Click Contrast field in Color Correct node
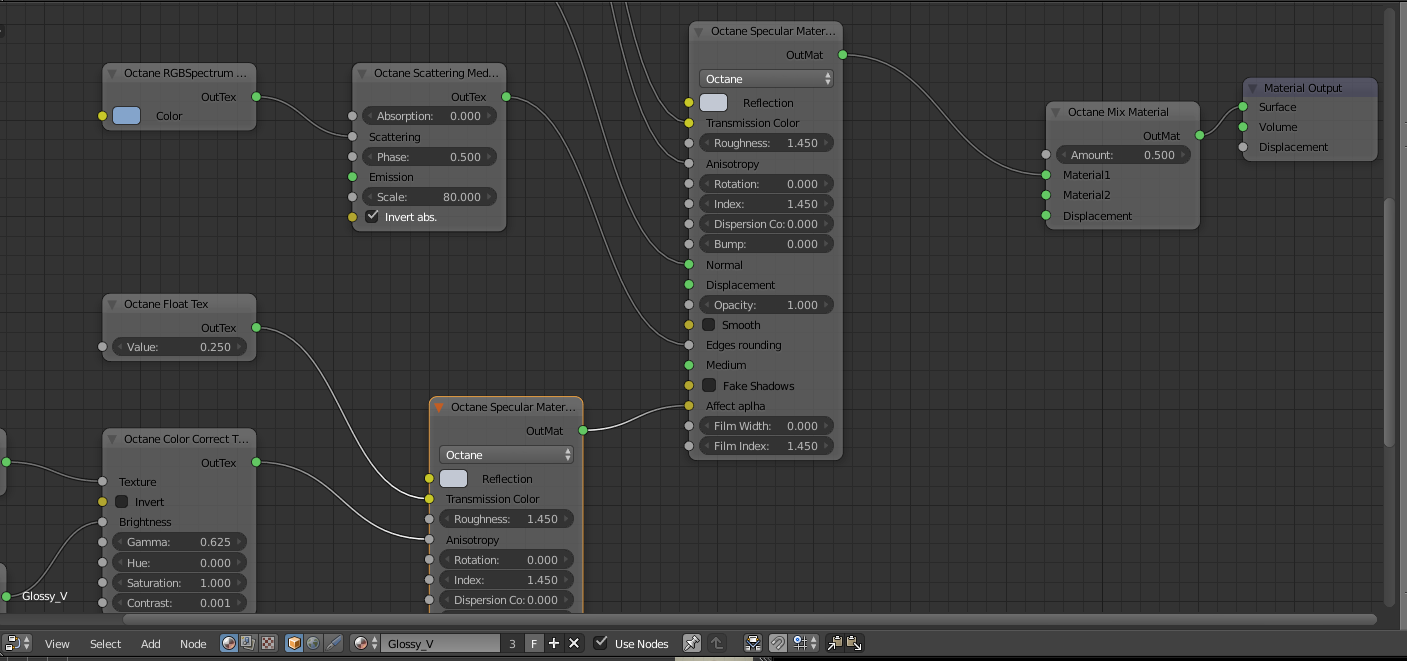The image size is (1407, 661). 179,603
